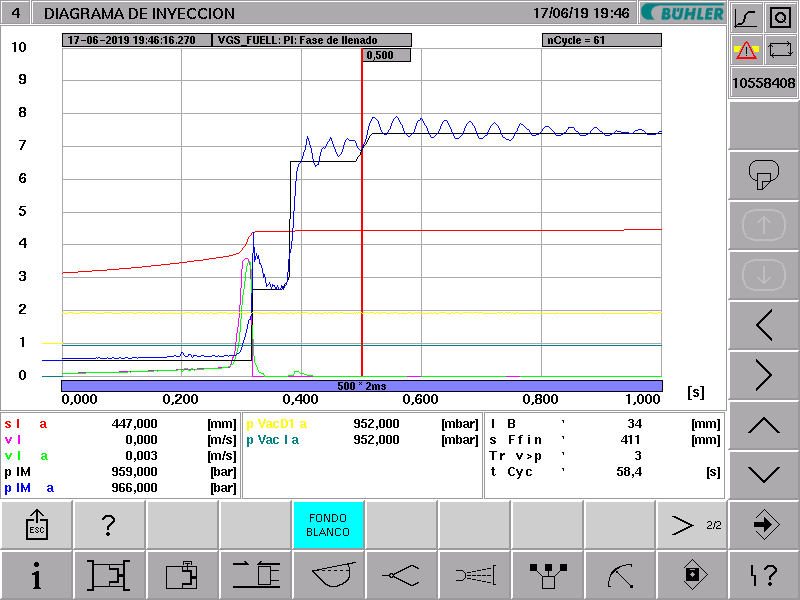
Task: Click the 't Cyc' value 58,4
Action: pyautogui.click(x=629, y=472)
